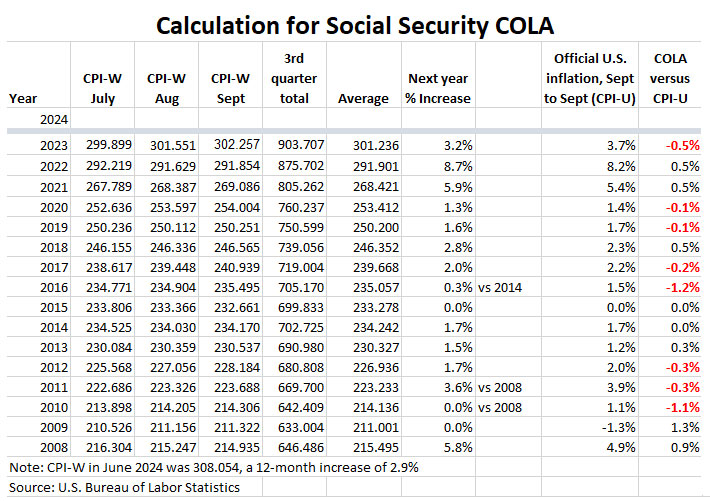The height and width of the screenshot is (501, 710).
Task: Select the 'Source: U.S. Bureau of Labor Statistics' line
Action: pyautogui.click(x=124, y=487)
